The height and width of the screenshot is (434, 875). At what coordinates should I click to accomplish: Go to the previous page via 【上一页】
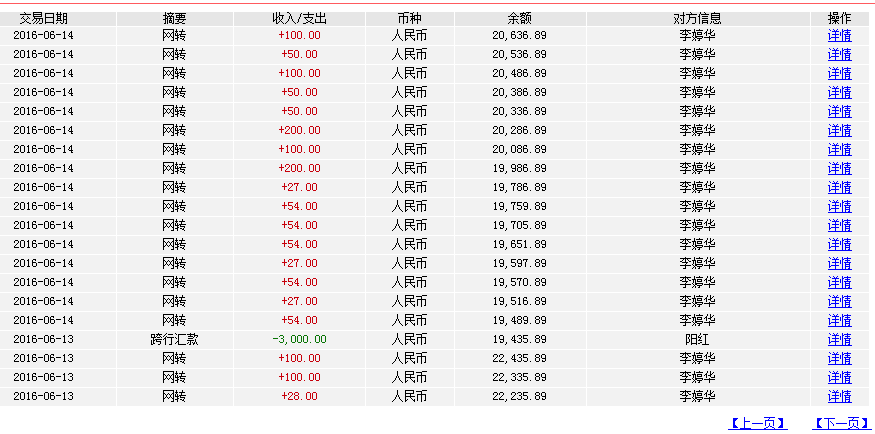[758, 423]
